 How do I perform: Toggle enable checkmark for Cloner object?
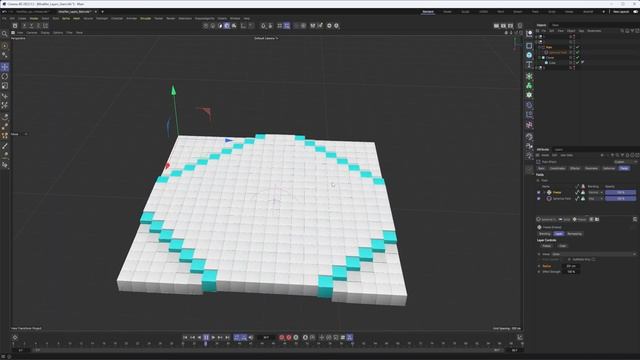coord(578,58)
